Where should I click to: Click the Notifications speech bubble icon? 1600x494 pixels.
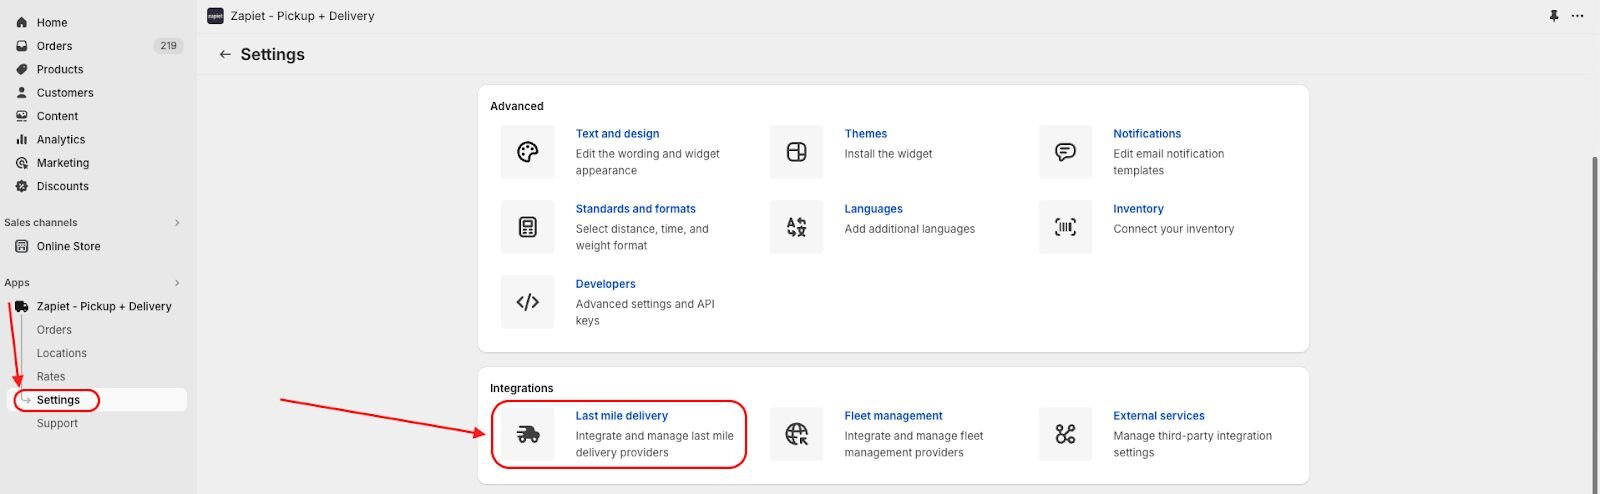click(x=1065, y=152)
